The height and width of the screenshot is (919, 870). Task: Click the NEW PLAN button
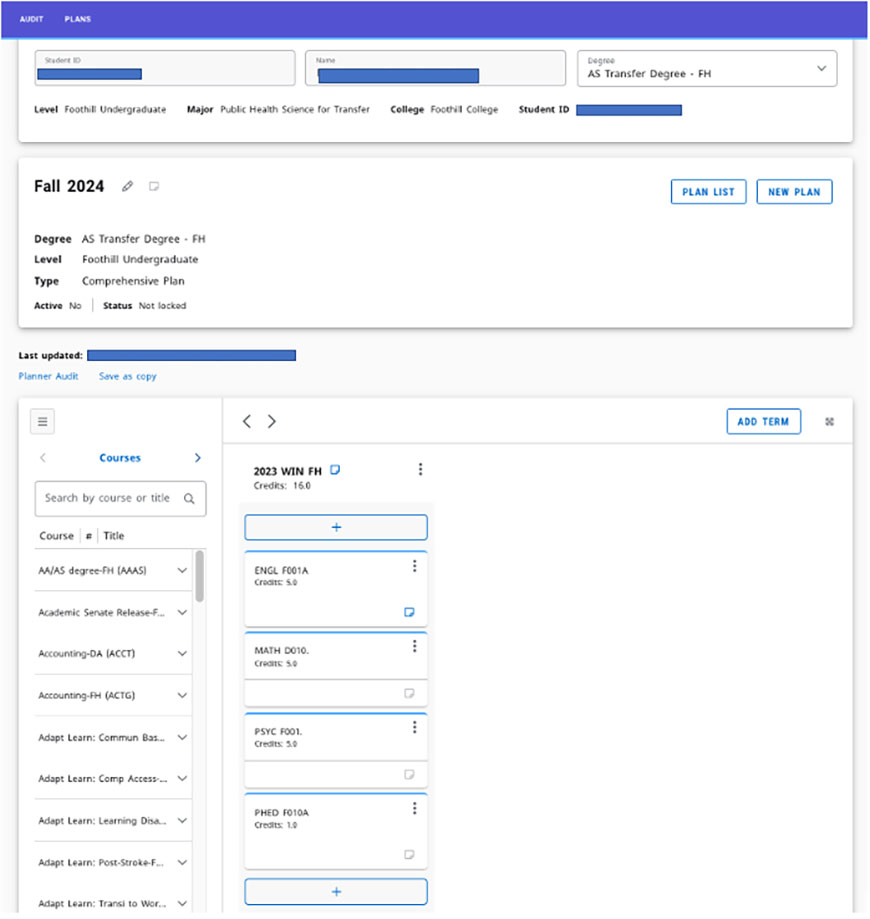[x=794, y=191]
